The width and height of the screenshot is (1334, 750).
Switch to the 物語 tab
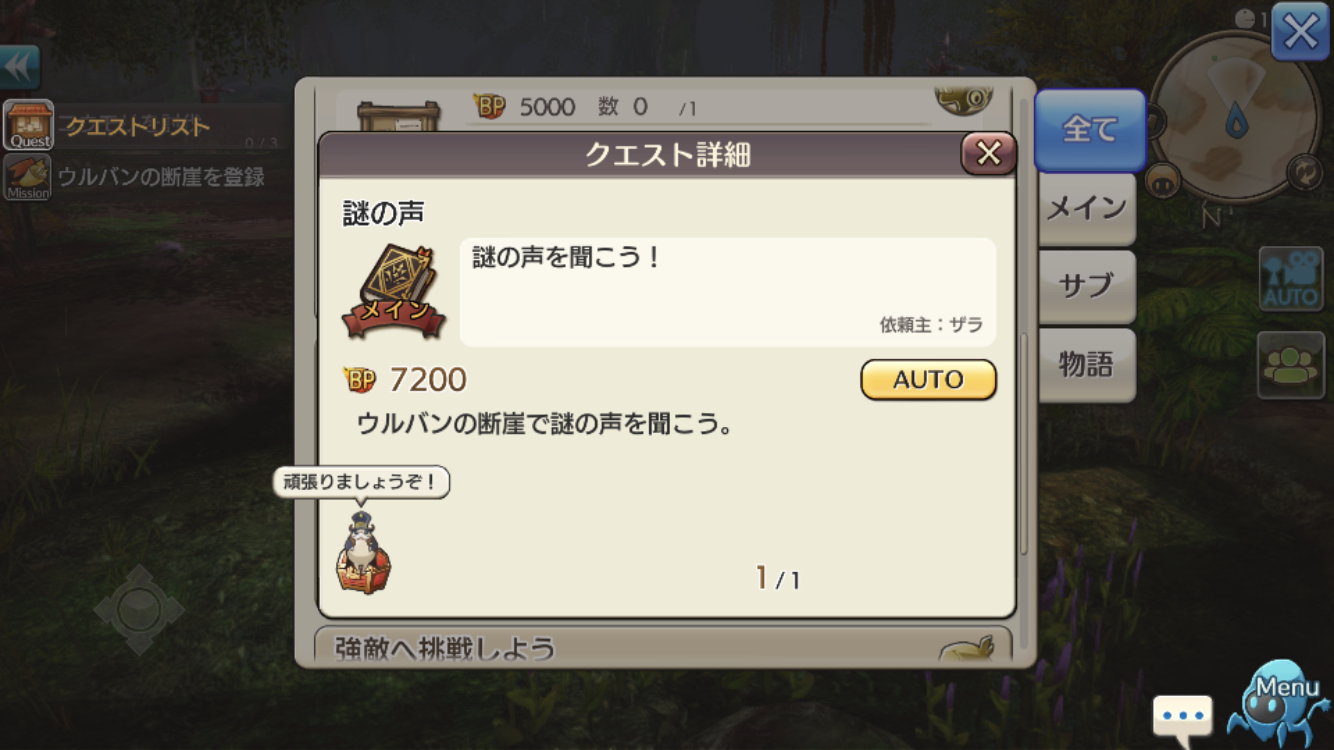tap(1087, 365)
